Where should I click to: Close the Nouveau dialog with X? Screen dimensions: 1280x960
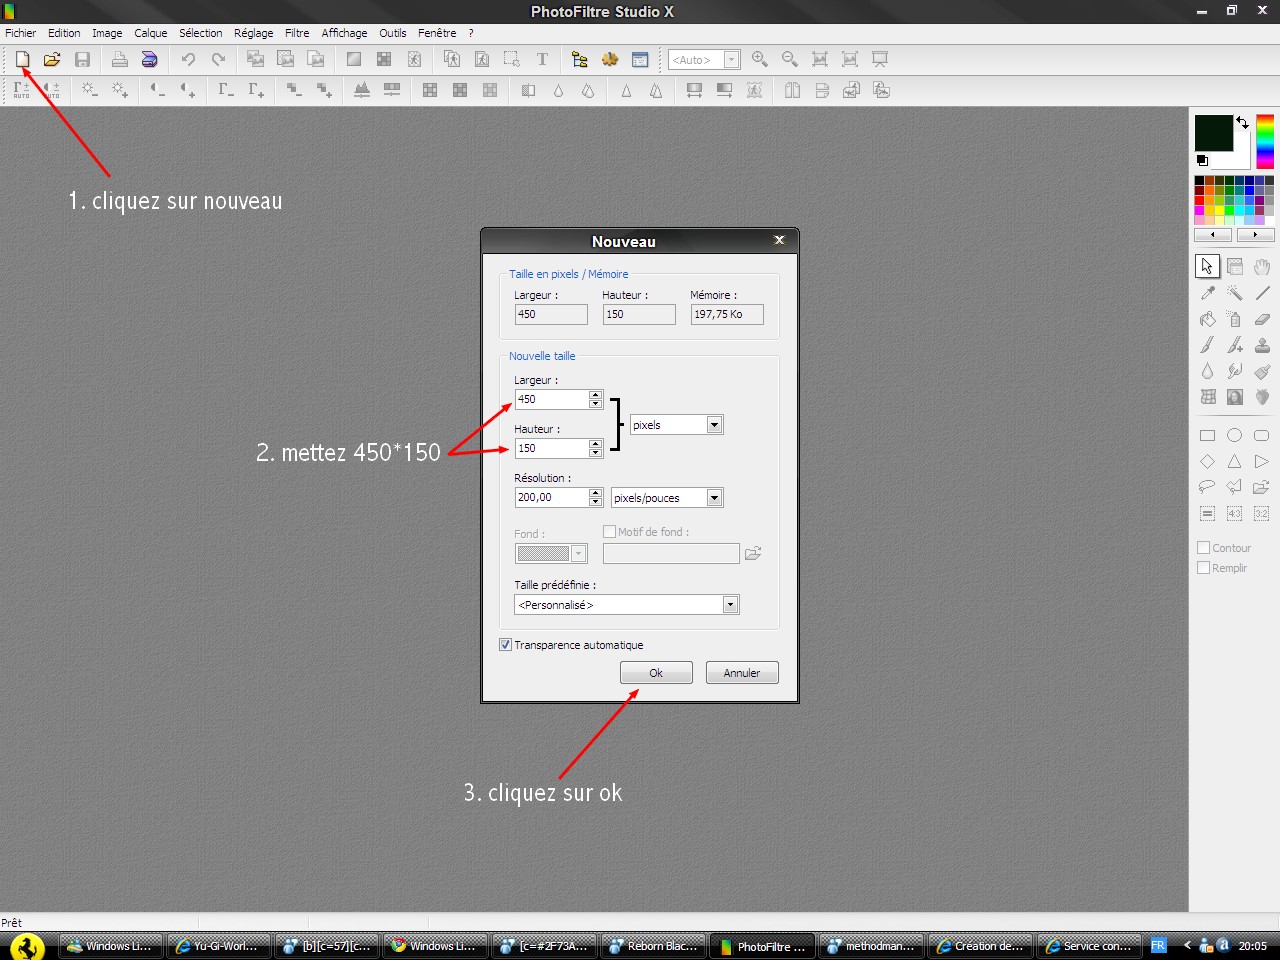pos(779,240)
